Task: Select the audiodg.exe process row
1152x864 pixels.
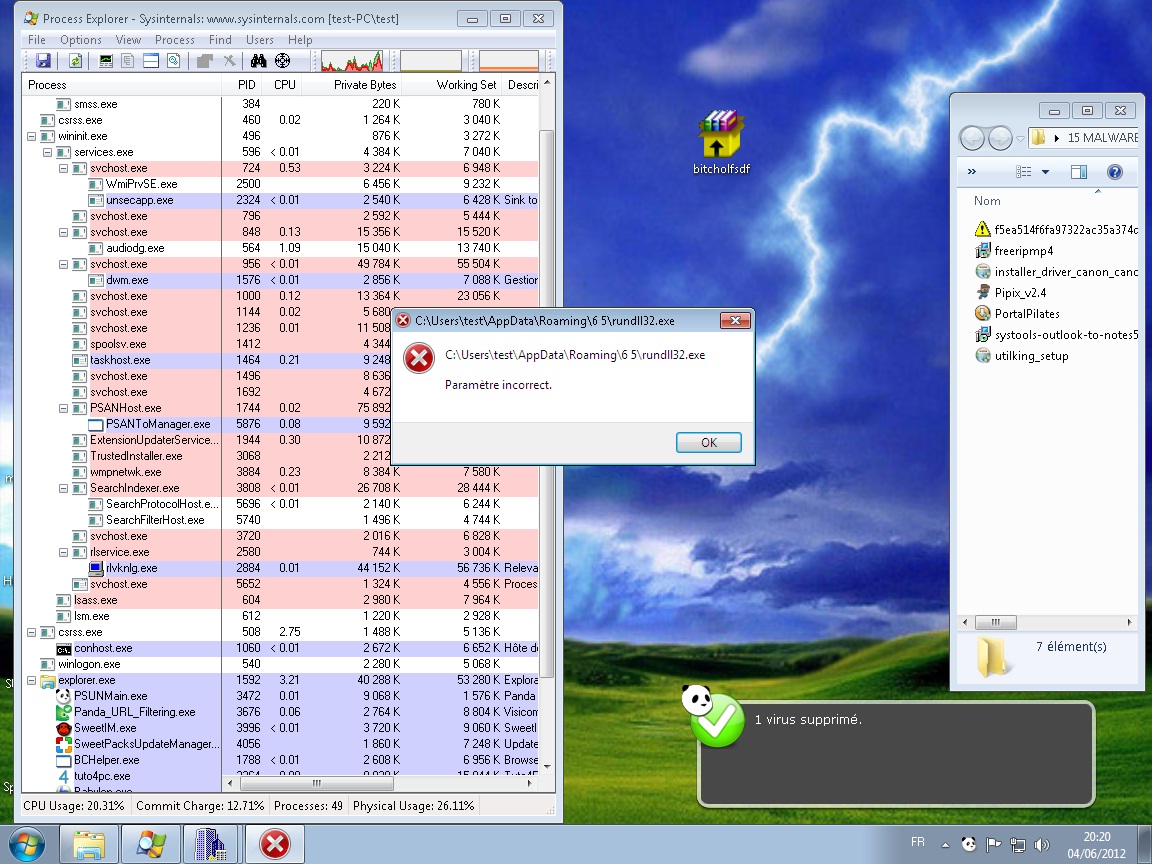Action: 280,248
